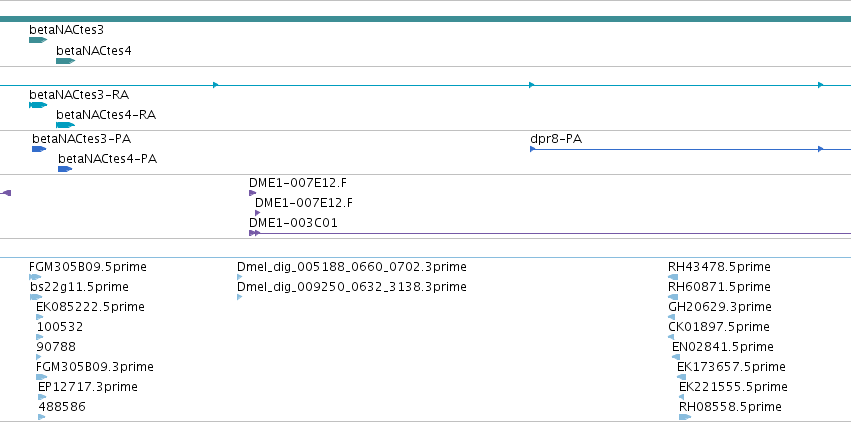Select the bs22g11.5prime EST label
The width and height of the screenshot is (851, 422).
(80, 286)
